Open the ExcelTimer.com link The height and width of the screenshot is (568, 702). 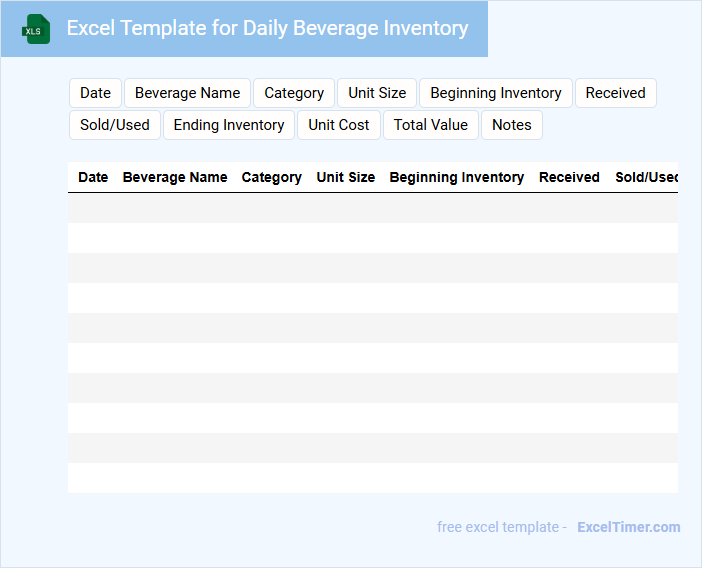(x=628, y=527)
